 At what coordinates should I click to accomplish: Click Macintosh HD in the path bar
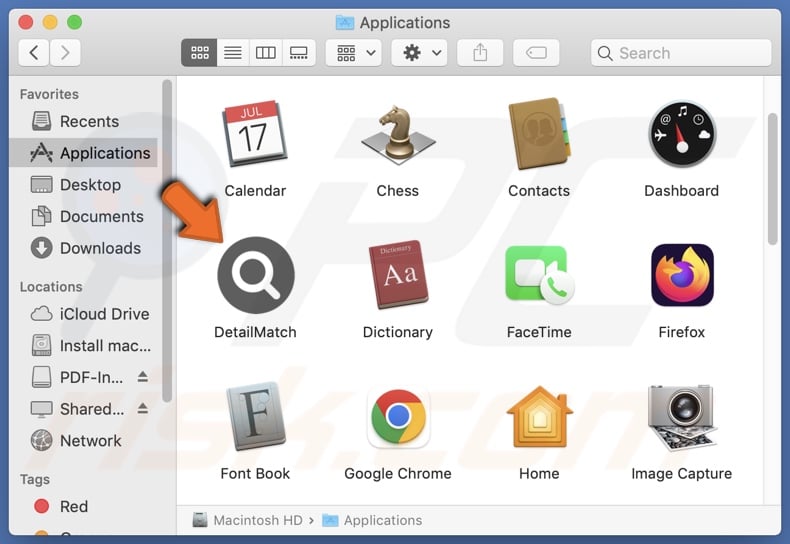pyautogui.click(x=247, y=520)
